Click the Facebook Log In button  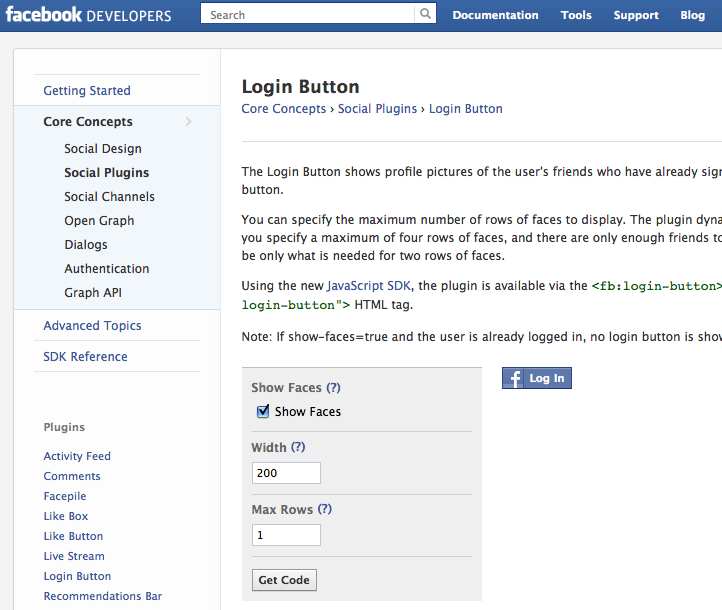point(537,378)
